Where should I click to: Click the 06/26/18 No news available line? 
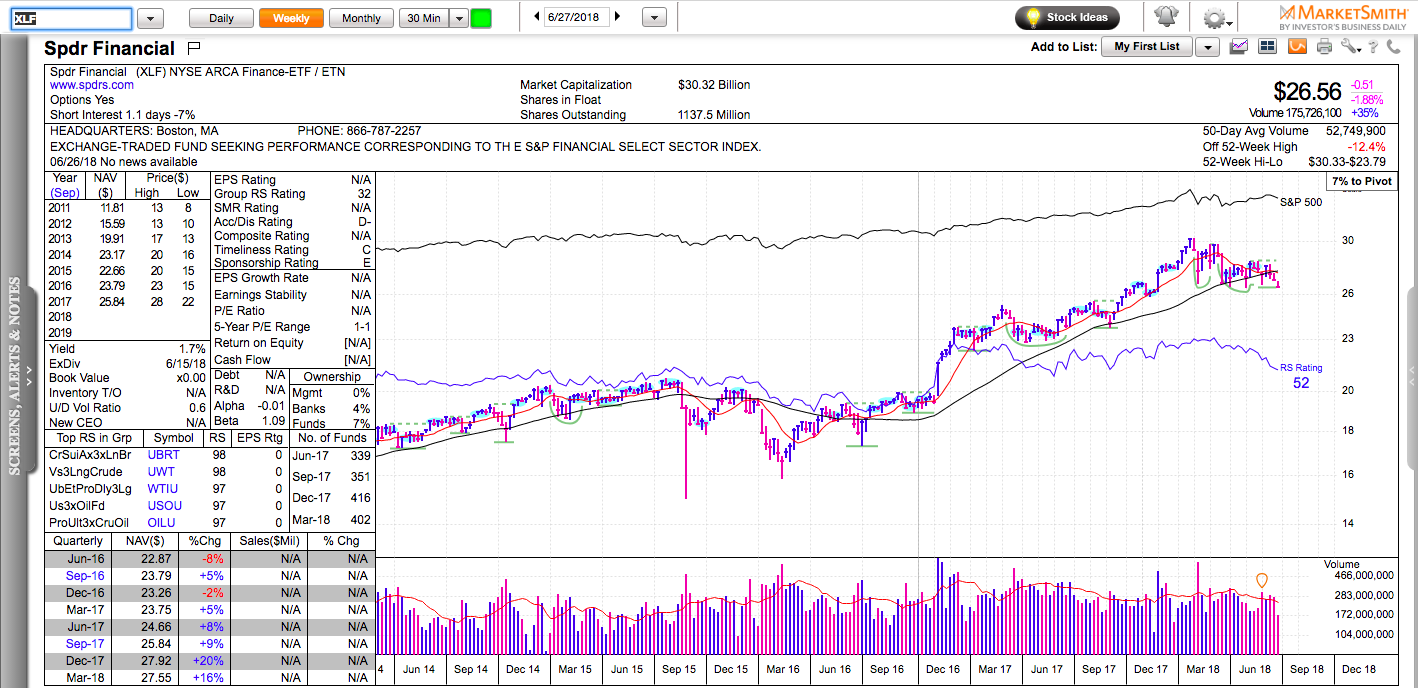click(x=124, y=162)
